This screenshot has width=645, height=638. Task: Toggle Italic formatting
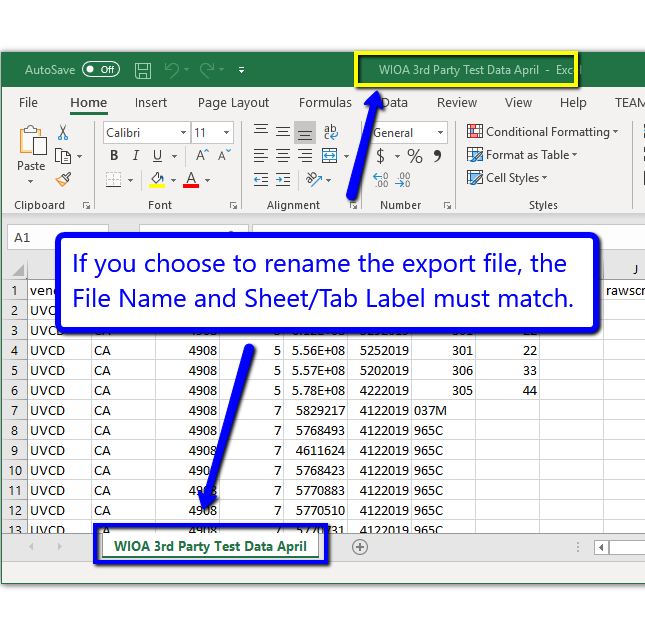(135, 156)
